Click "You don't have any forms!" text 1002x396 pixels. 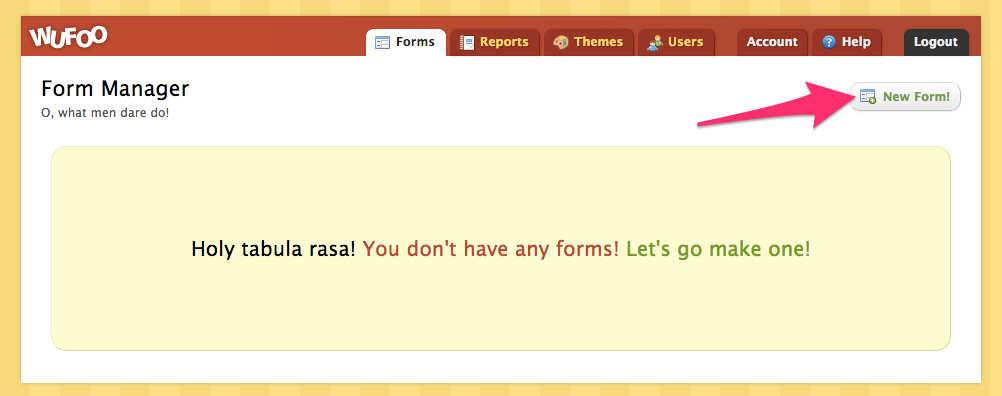click(x=491, y=249)
